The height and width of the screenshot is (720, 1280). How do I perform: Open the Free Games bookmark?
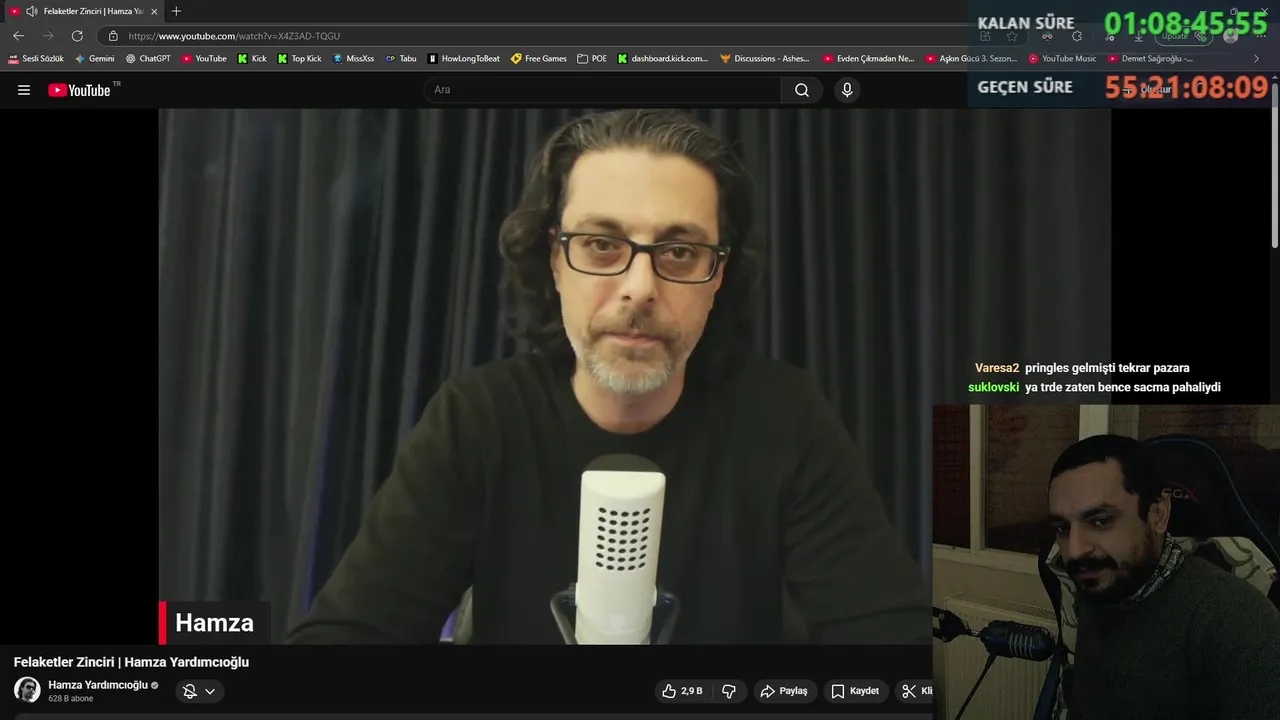(539, 59)
